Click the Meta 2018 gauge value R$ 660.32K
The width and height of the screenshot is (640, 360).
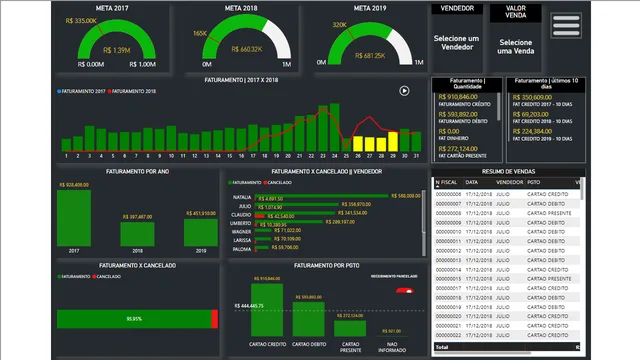click(247, 49)
